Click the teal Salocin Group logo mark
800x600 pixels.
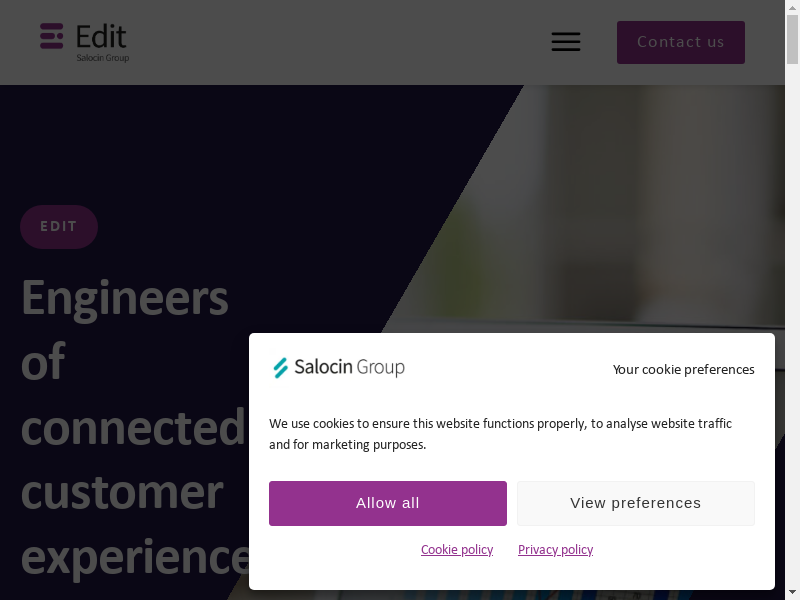(281, 368)
